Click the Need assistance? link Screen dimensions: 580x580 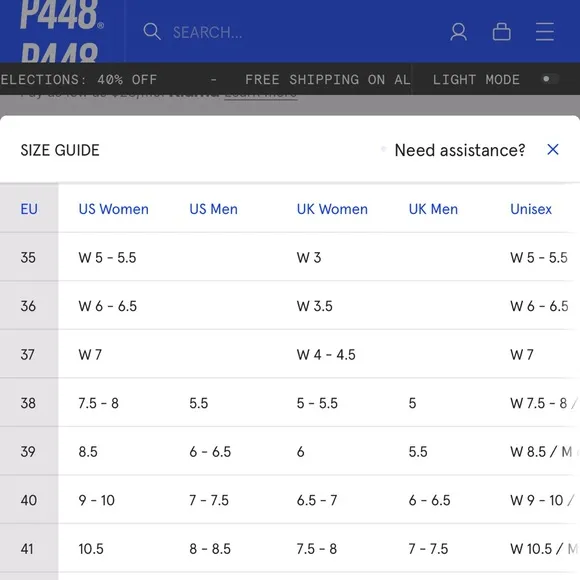(460, 150)
